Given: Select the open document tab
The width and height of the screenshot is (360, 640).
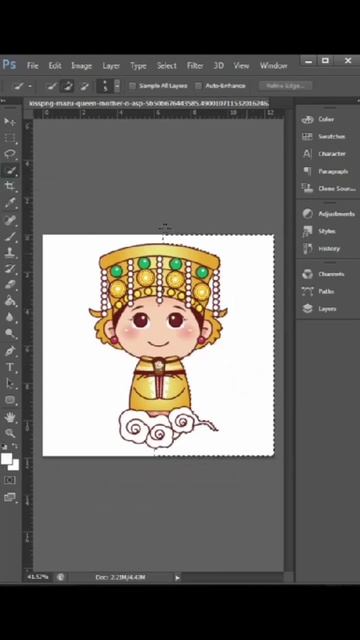Looking at the screenshot, I should click(148, 103).
